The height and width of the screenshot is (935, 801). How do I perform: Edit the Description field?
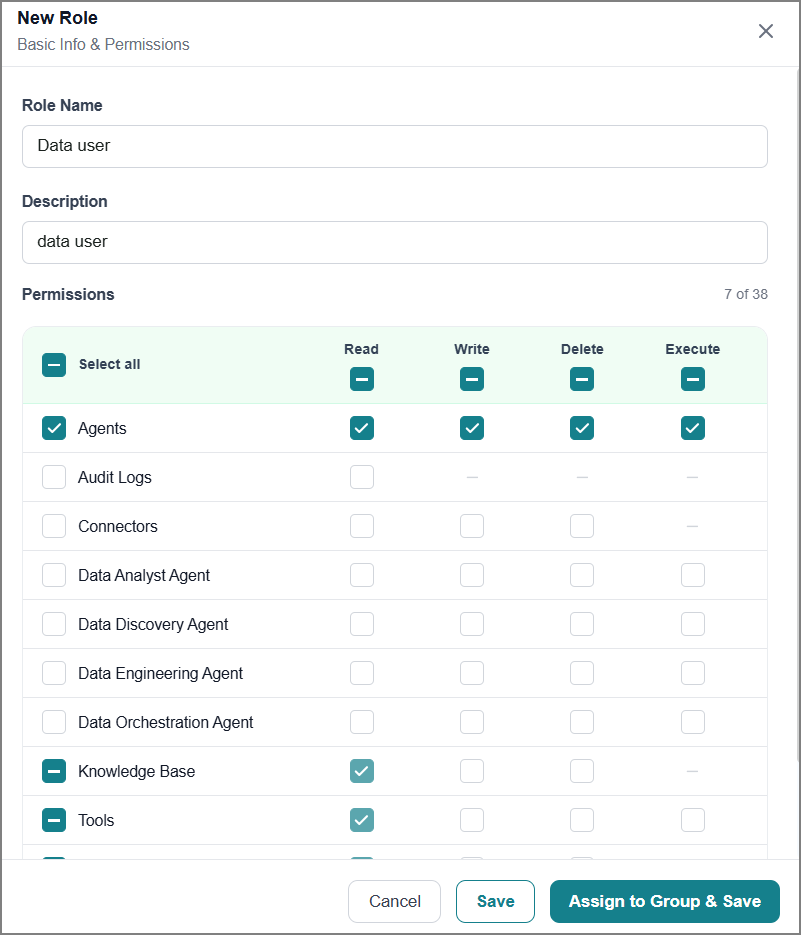pyautogui.click(x=395, y=242)
